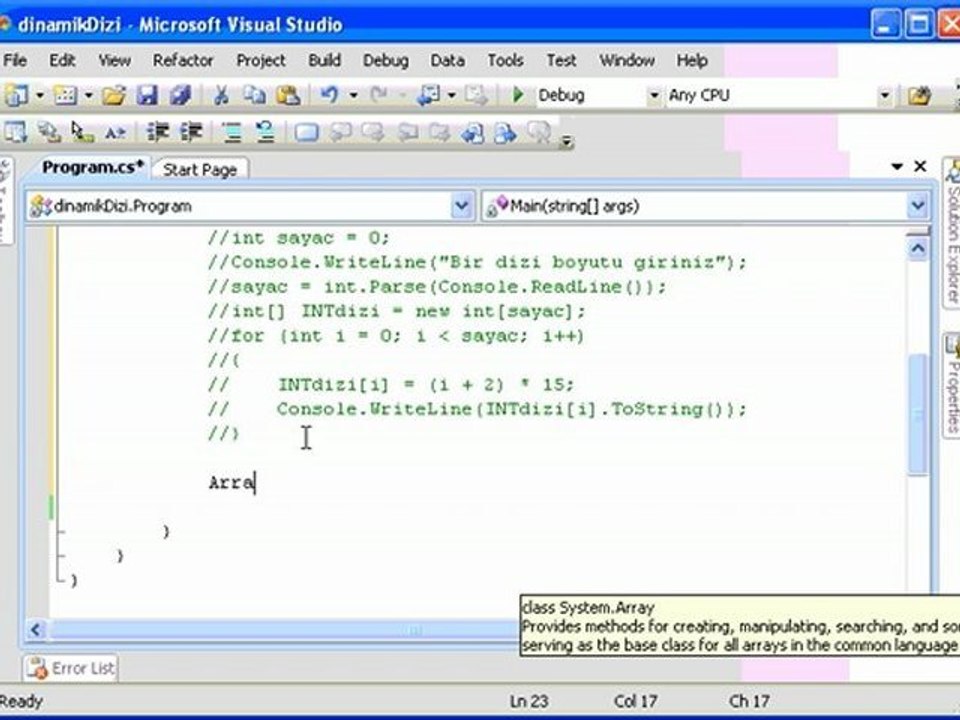The width and height of the screenshot is (960, 720).
Task: Click the folder icon right of Any CPU
Action: point(919,95)
